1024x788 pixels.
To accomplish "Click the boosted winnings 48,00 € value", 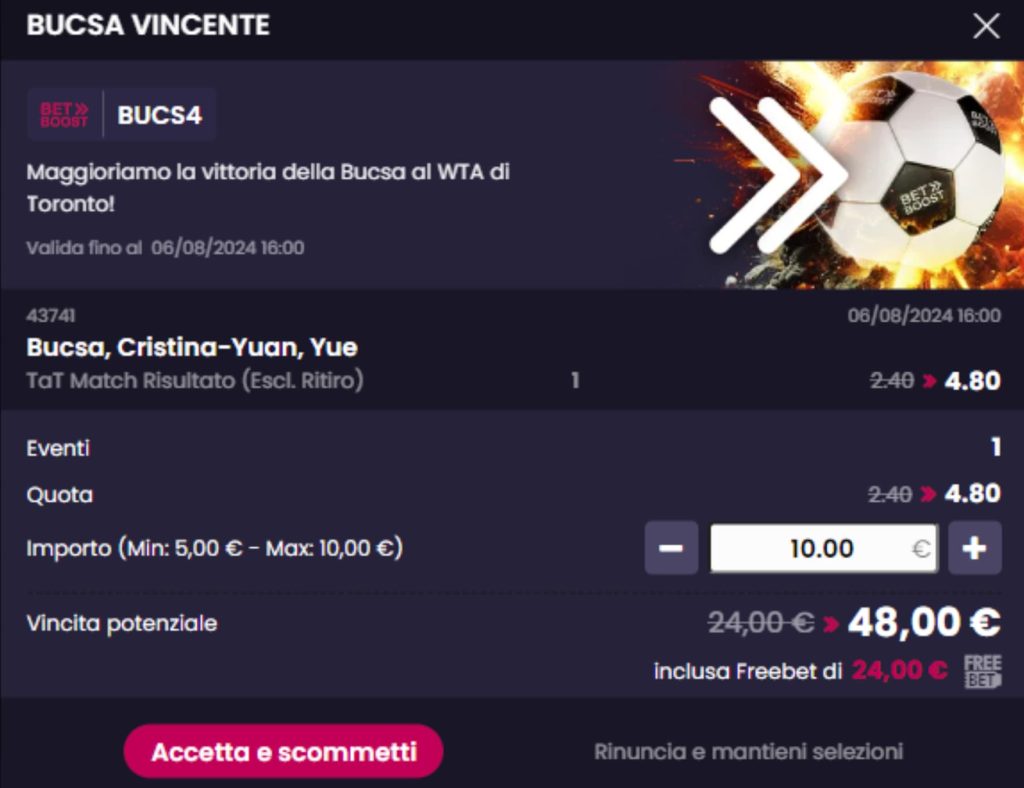I will coord(924,622).
